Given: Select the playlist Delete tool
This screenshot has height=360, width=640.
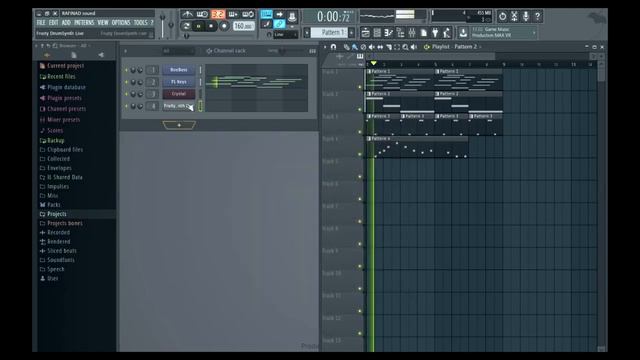Looking at the screenshot, I should tap(363, 47).
